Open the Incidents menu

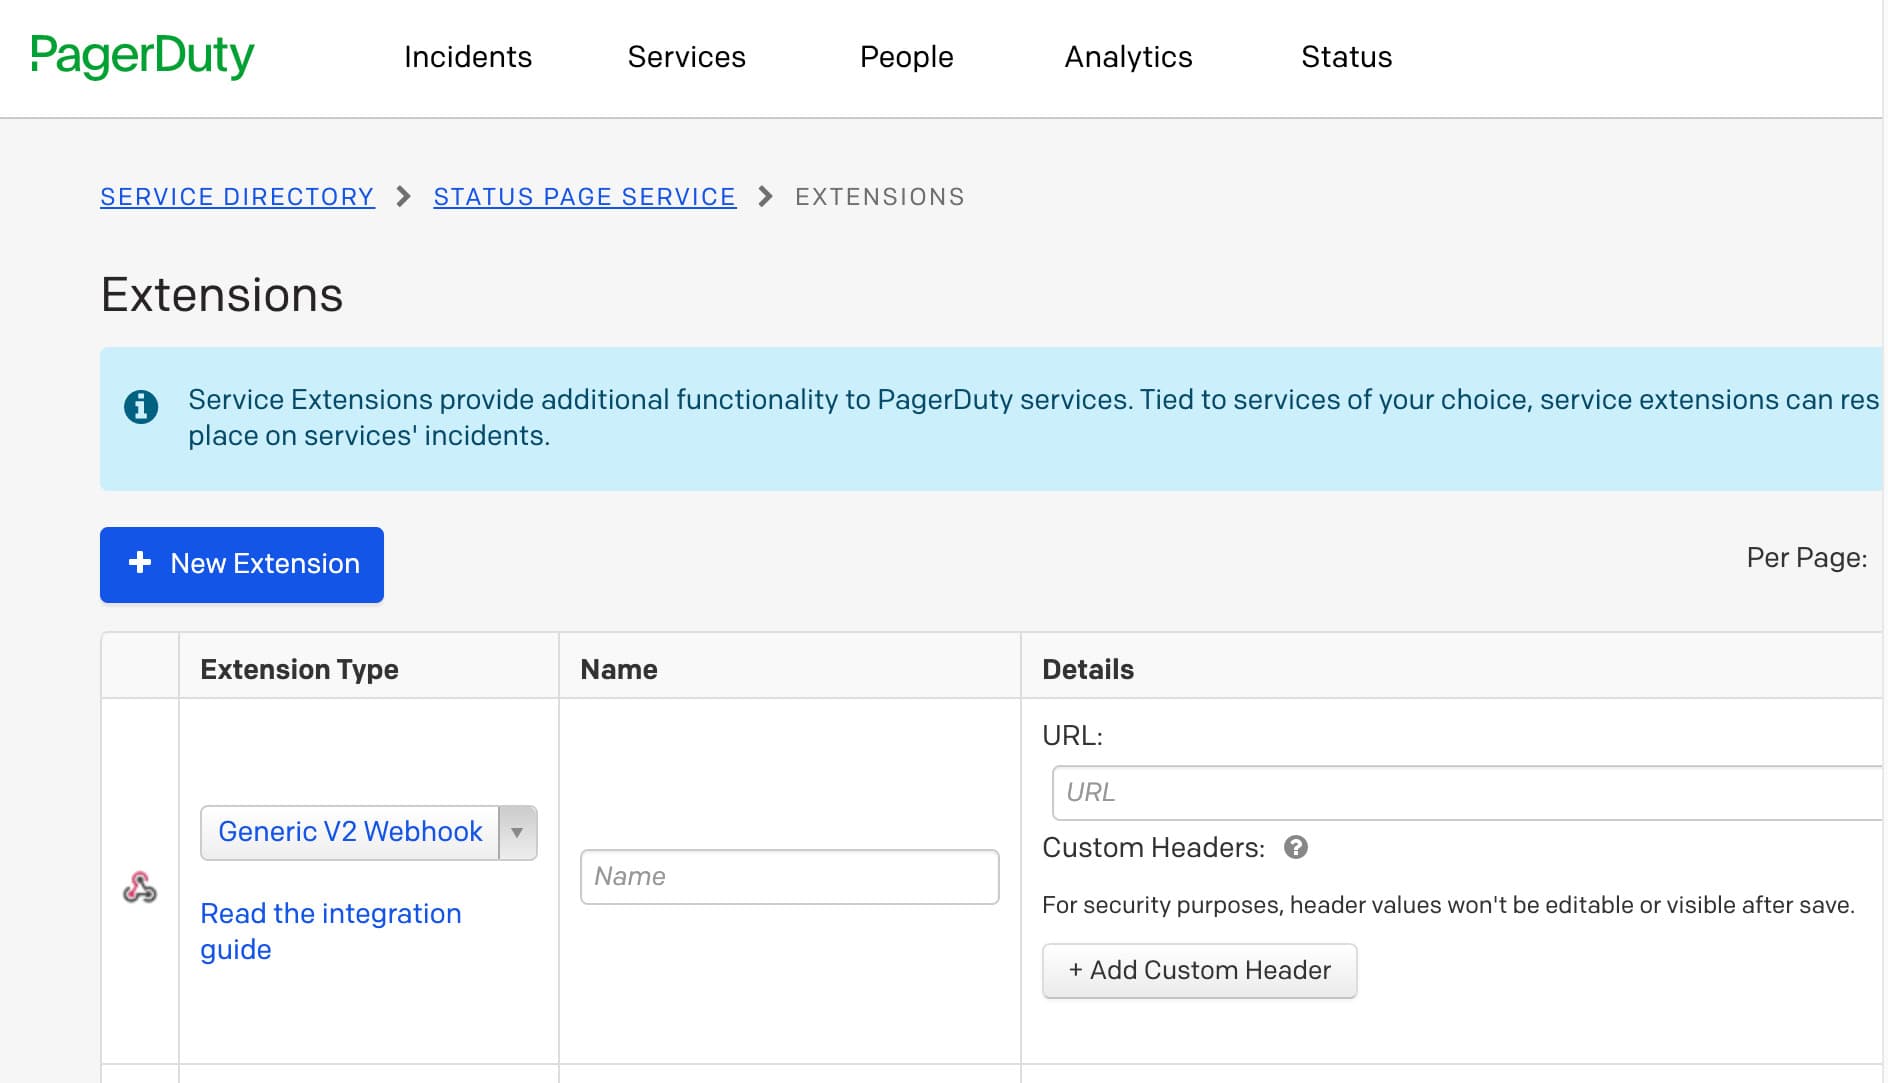tap(467, 57)
